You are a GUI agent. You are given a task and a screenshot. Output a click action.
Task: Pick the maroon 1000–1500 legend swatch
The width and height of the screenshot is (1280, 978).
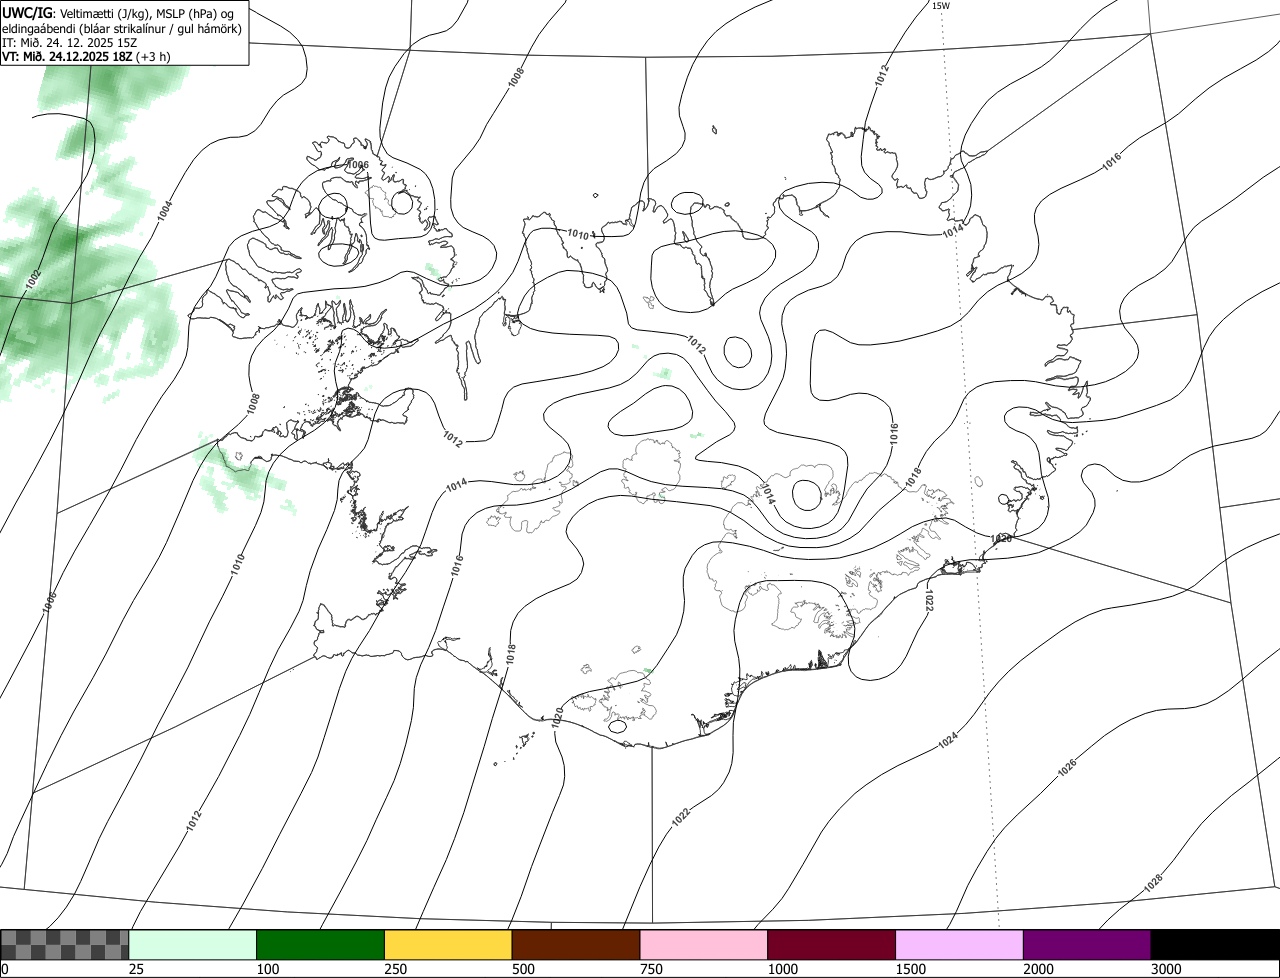(832, 944)
